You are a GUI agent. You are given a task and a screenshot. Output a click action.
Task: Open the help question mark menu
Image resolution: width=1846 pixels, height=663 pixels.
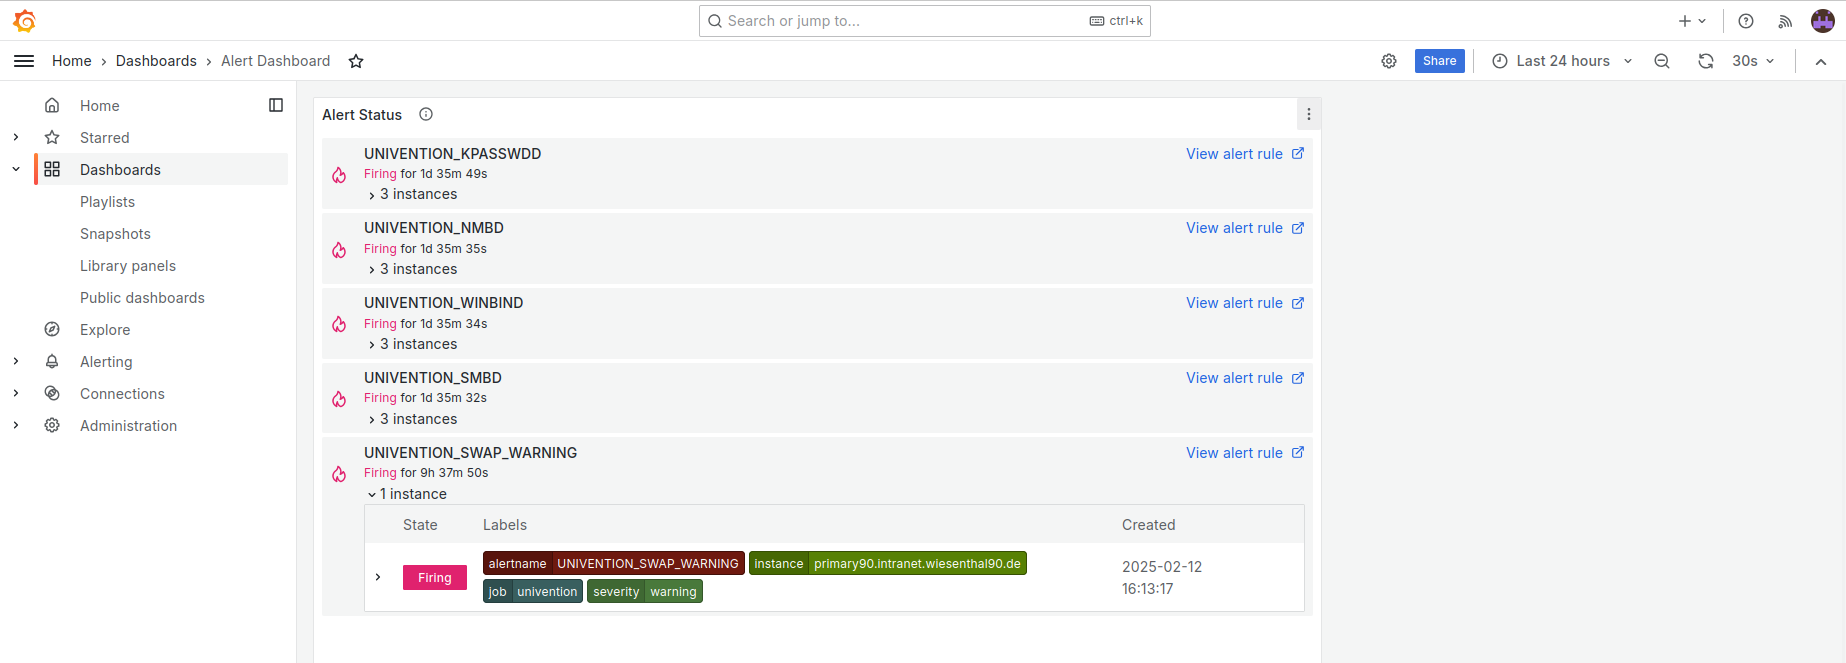tap(1746, 21)
